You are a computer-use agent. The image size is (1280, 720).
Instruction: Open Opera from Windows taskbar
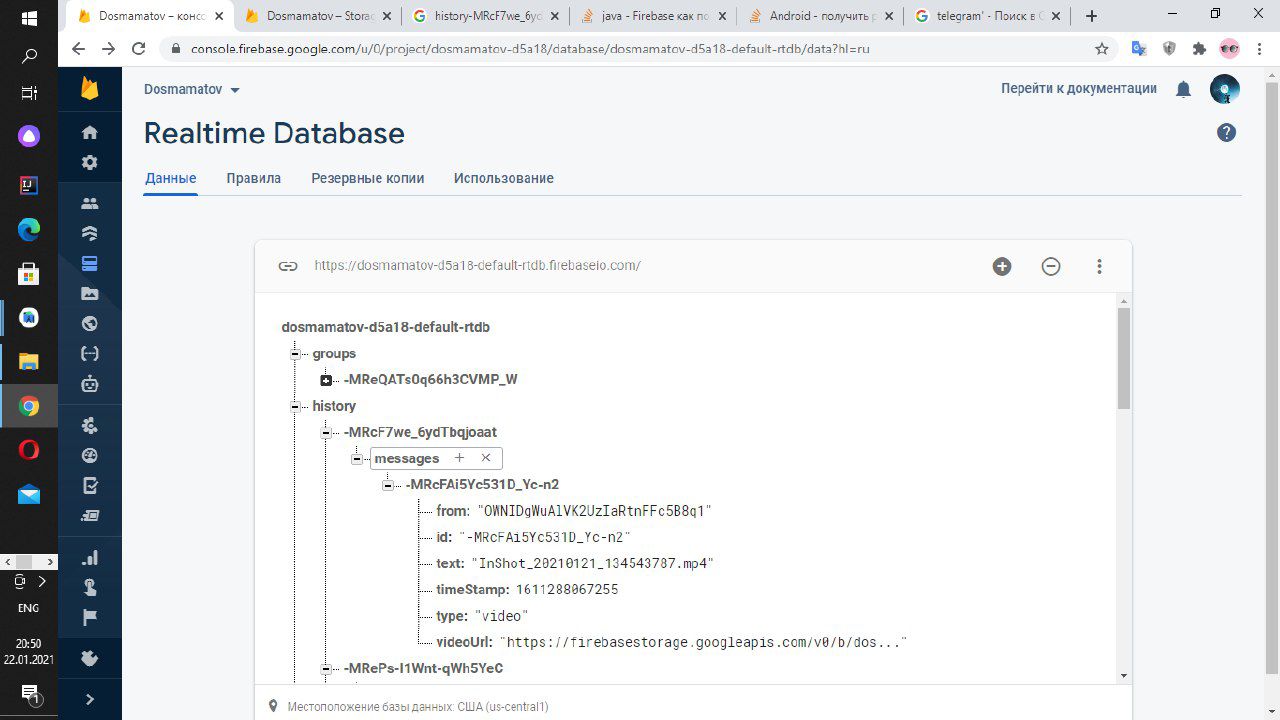29,450
